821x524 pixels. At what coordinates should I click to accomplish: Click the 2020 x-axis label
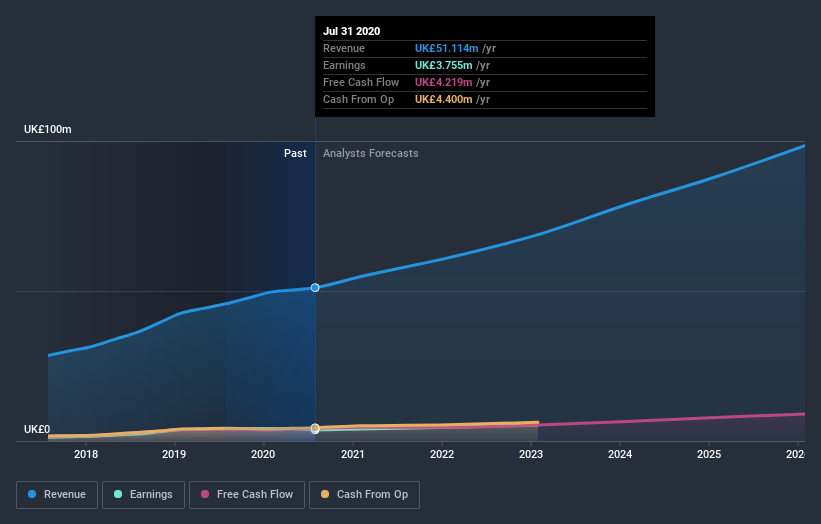pyautogui.click(x=263, y=454)
